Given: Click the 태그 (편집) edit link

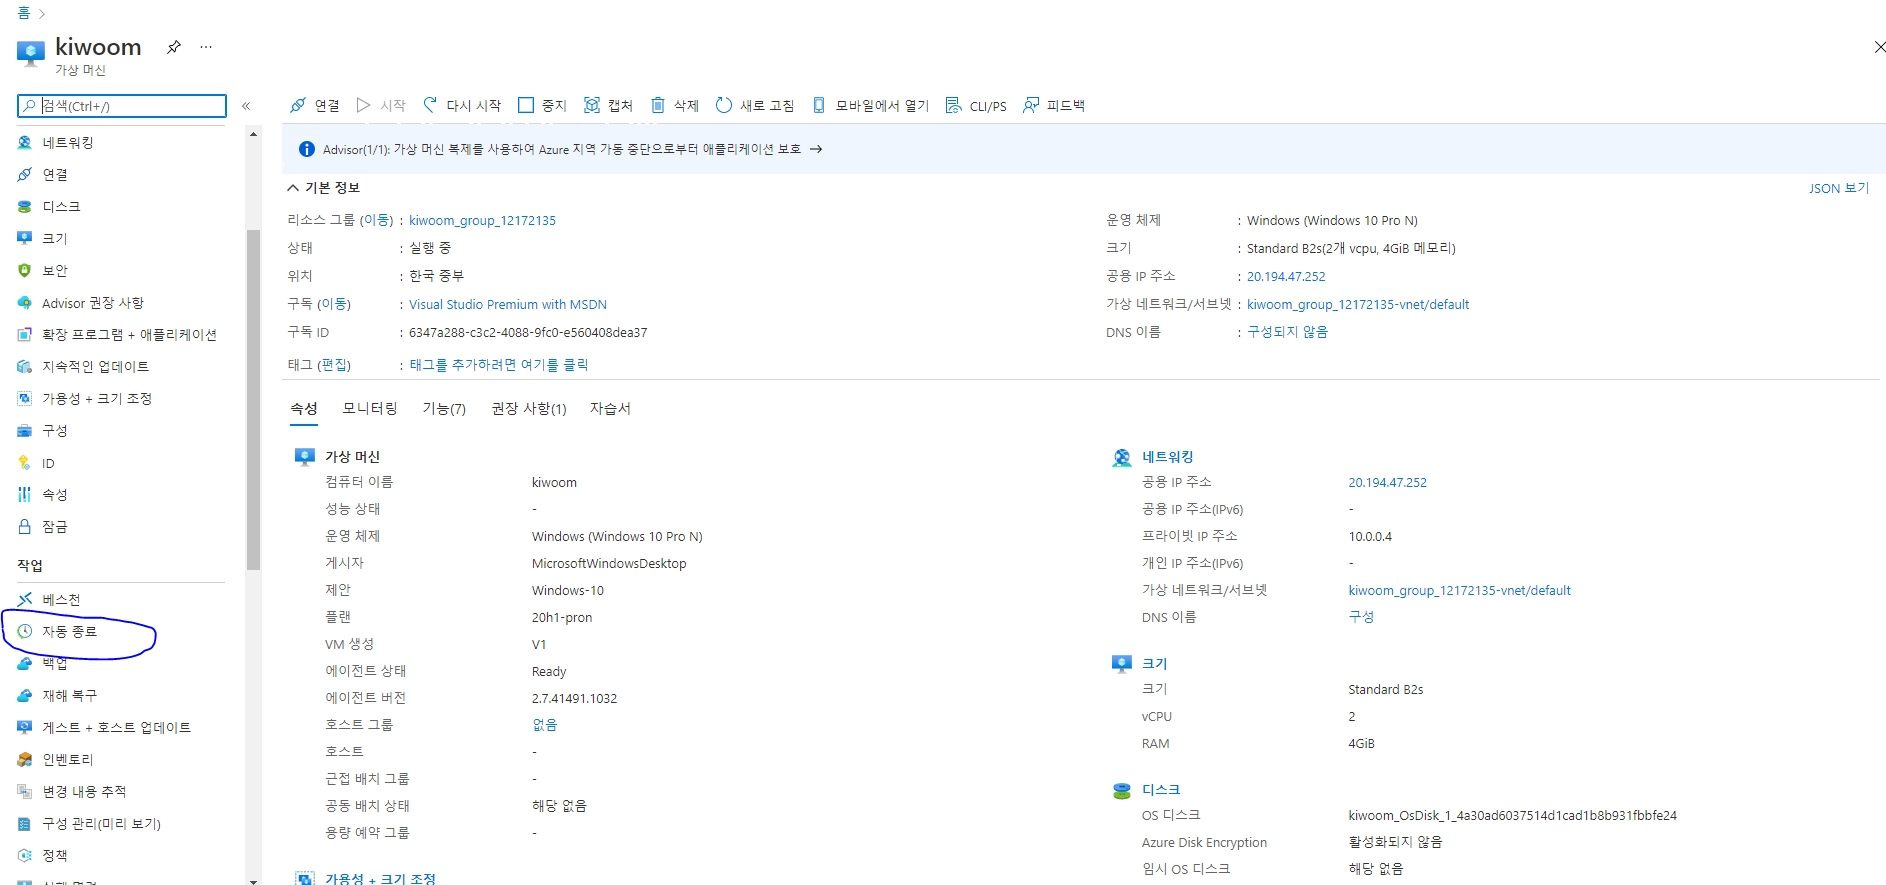Looking at the screenshot, I should (x=334, y=365).
